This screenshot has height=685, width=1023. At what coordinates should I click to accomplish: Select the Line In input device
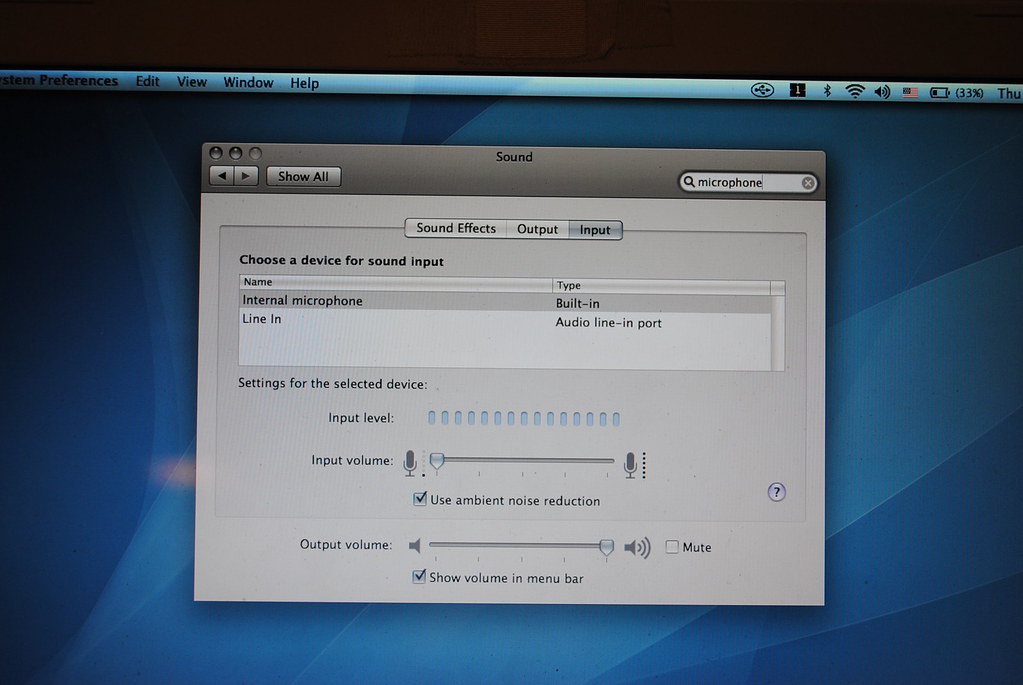[x=262, y=319]
